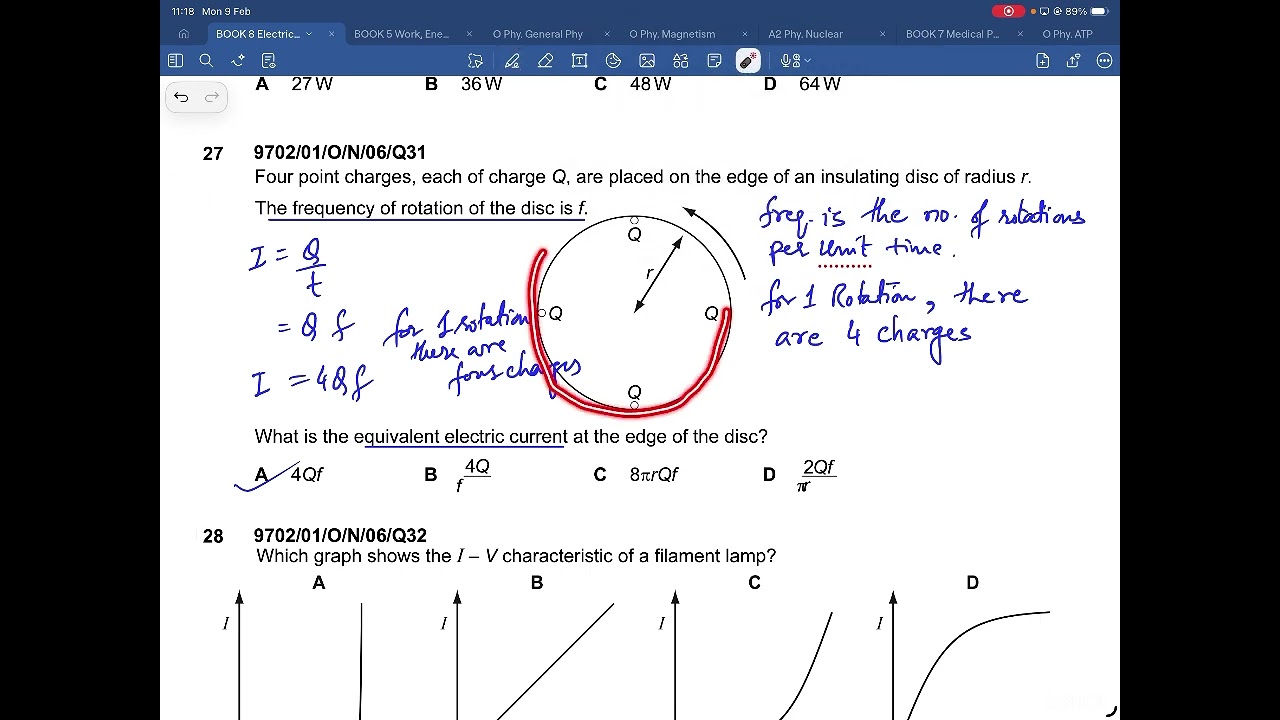Tap question number 27

tap(213, 154)
